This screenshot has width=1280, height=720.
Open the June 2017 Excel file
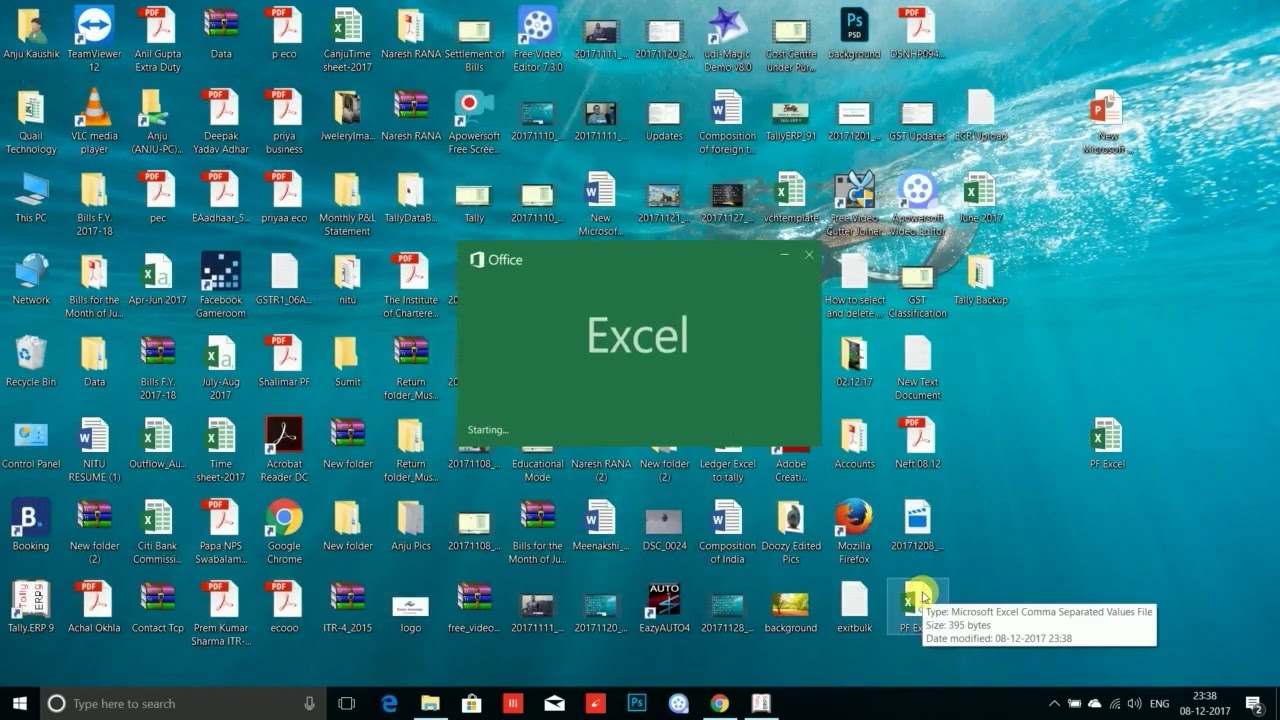coord(980,198)
